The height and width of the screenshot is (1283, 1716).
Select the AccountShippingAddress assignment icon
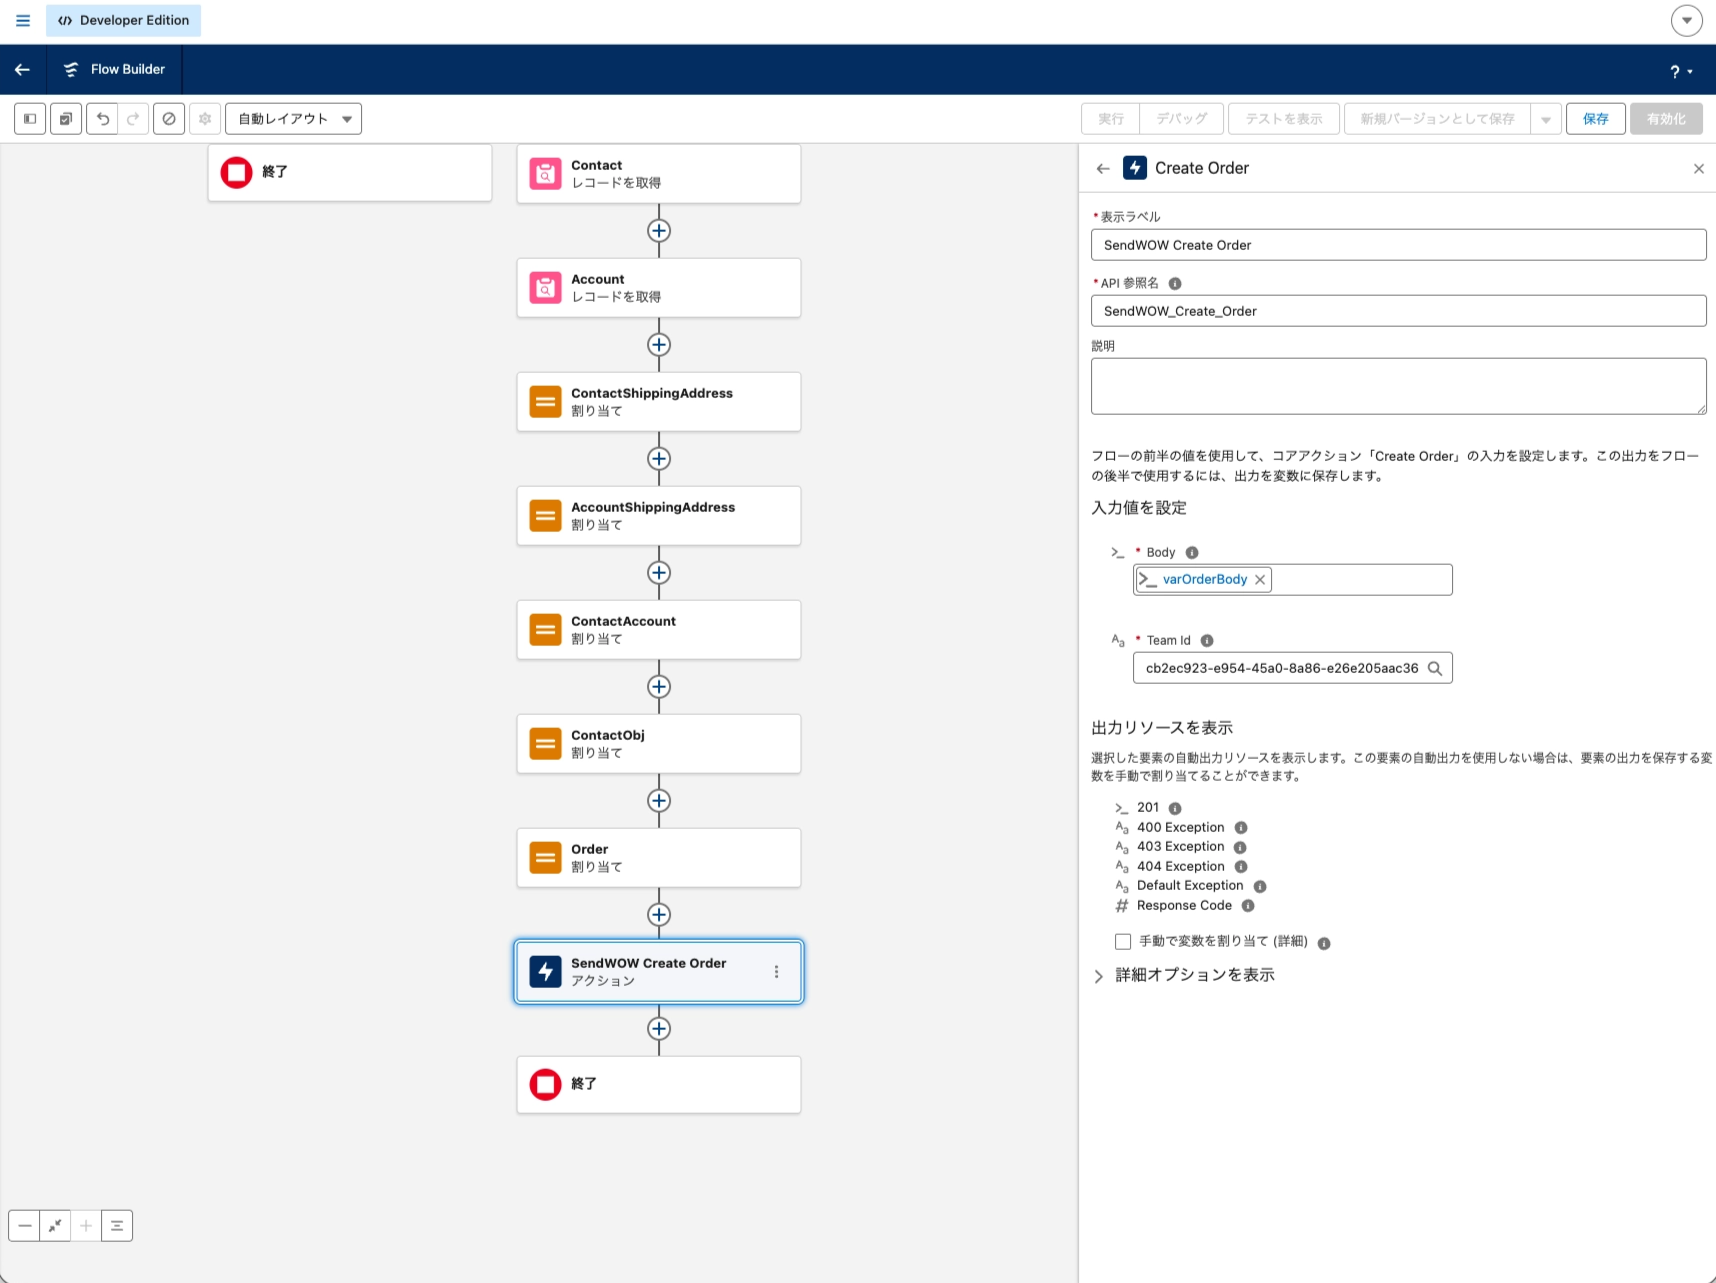tap(545, 516)
